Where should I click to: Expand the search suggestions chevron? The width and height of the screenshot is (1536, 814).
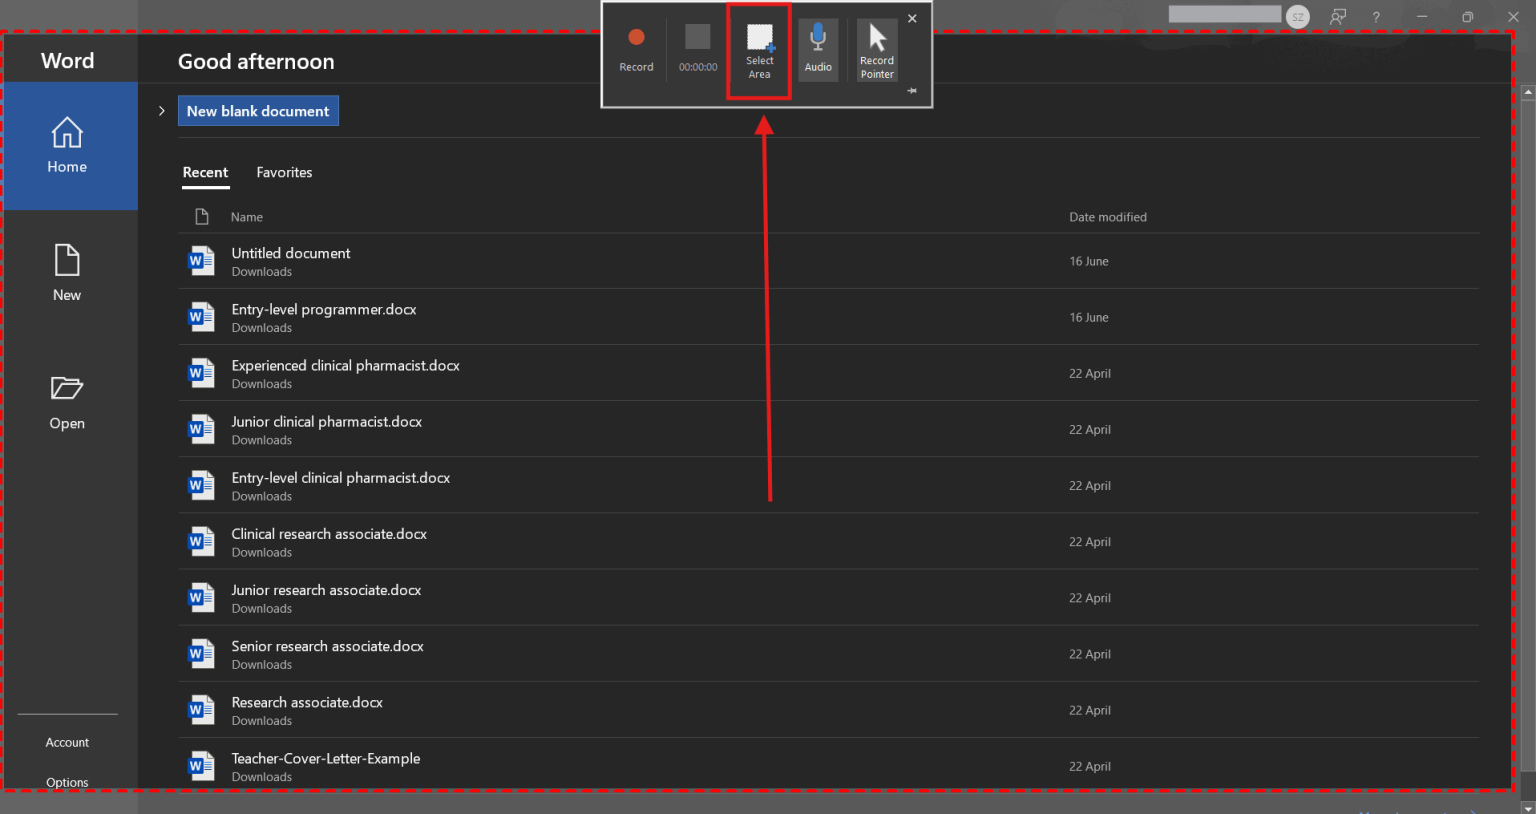161,111
